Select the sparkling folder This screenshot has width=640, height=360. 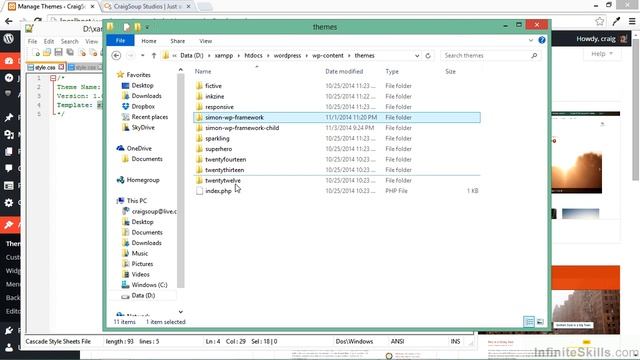pos(217,138)
